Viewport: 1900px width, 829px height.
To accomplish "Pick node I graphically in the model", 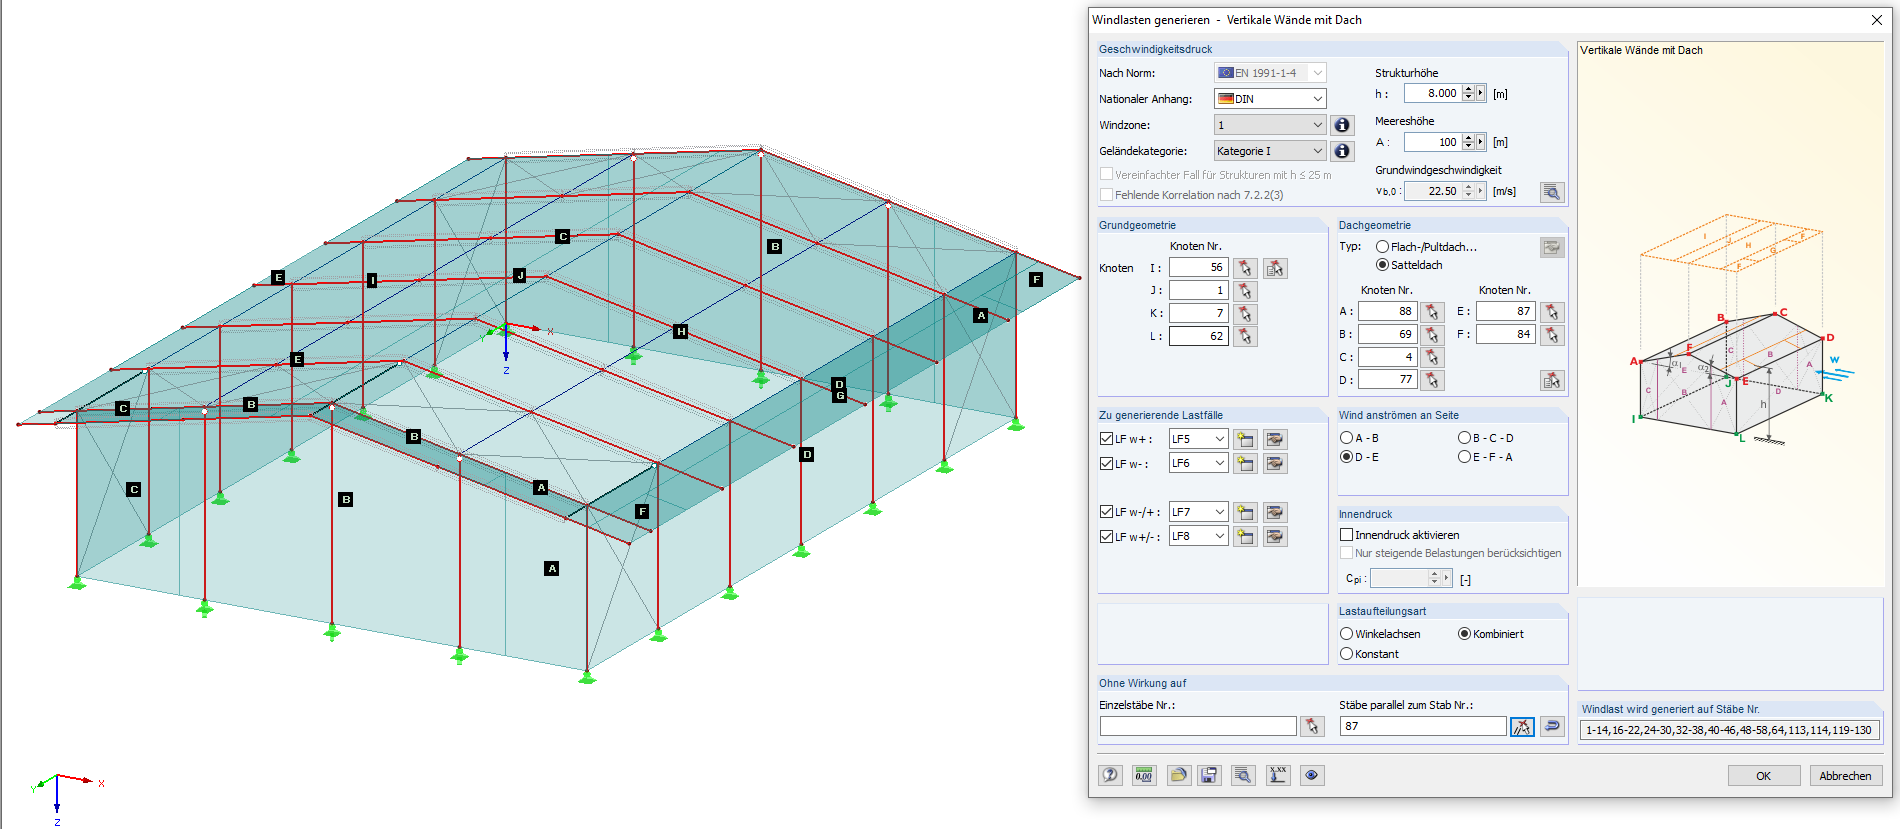I will point(1245,268).
